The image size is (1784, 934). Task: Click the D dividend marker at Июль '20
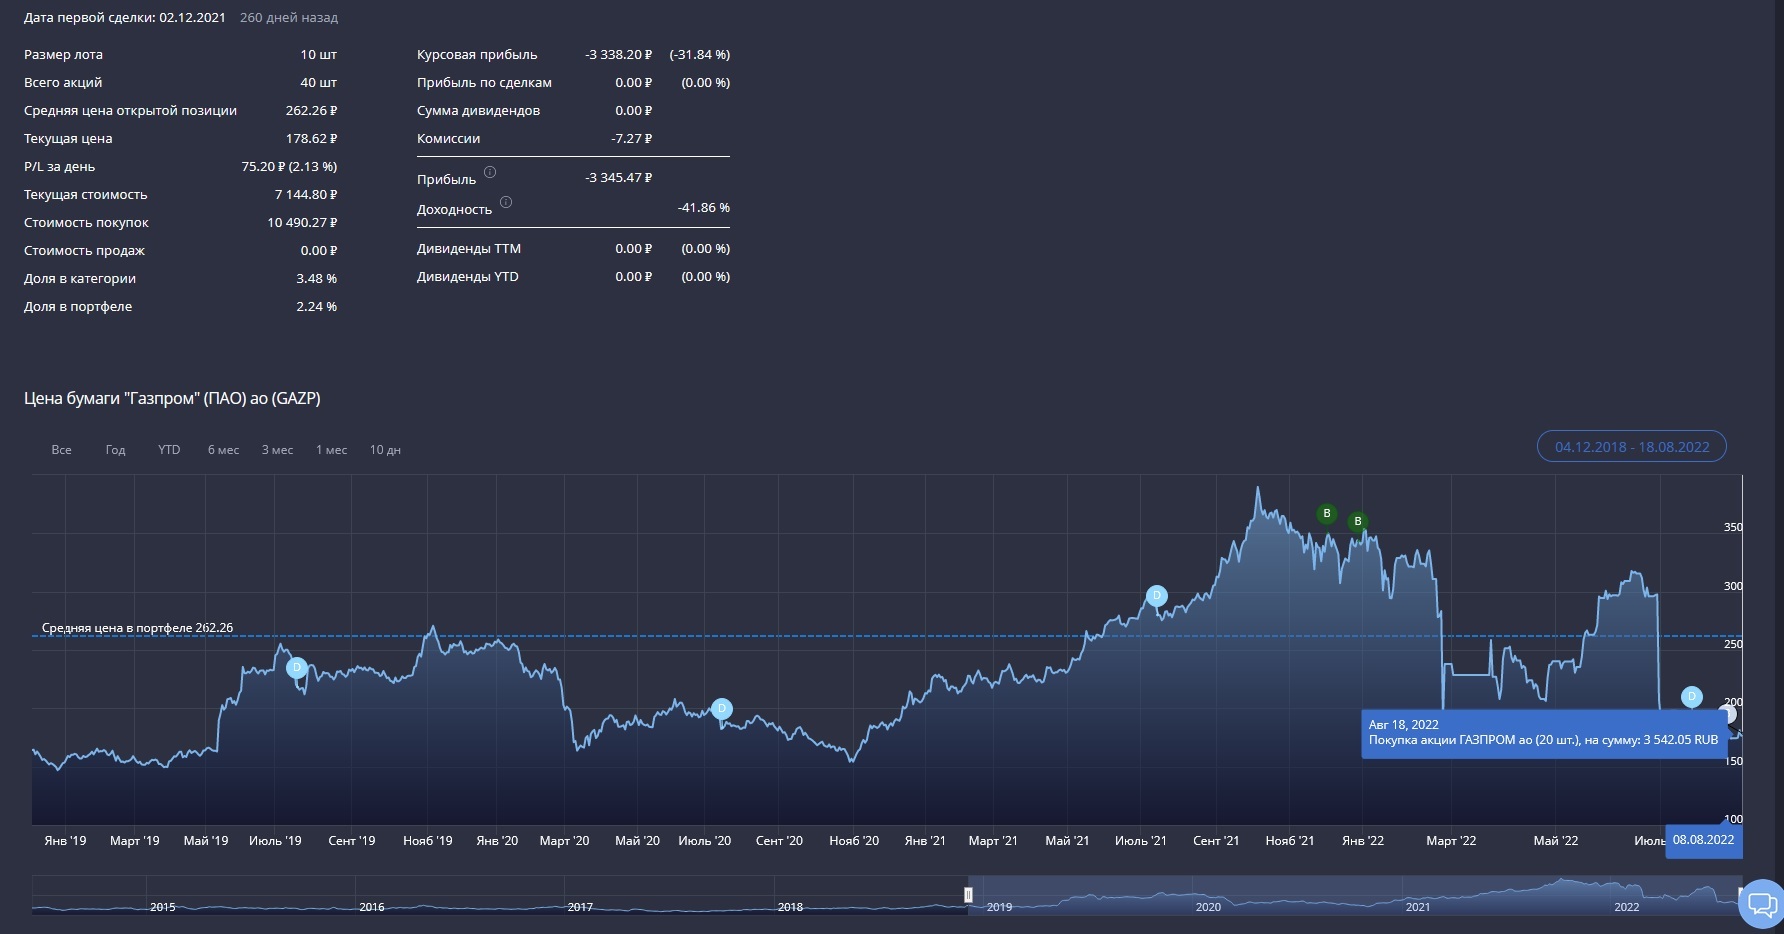point(722,709)
